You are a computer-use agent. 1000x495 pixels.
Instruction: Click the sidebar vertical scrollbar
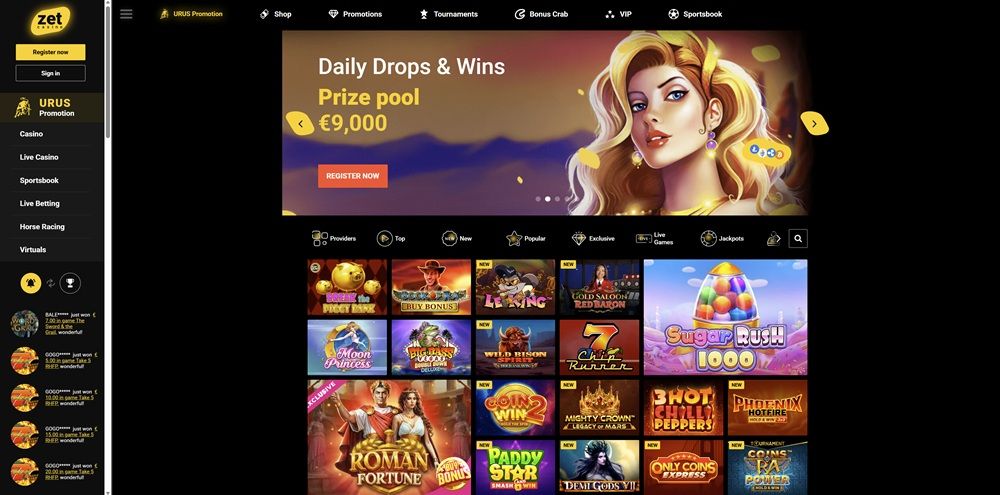click(x=108, y=70)
